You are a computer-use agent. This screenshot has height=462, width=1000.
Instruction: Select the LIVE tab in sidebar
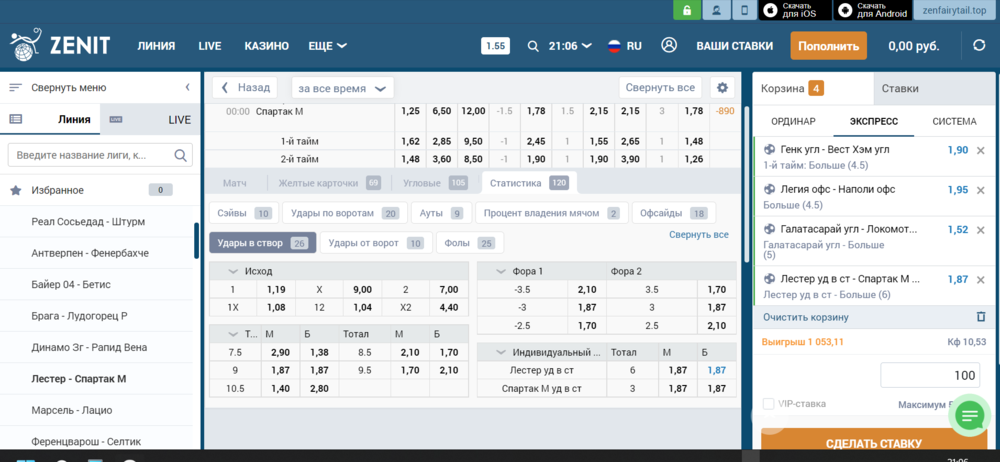coord(150,119)
